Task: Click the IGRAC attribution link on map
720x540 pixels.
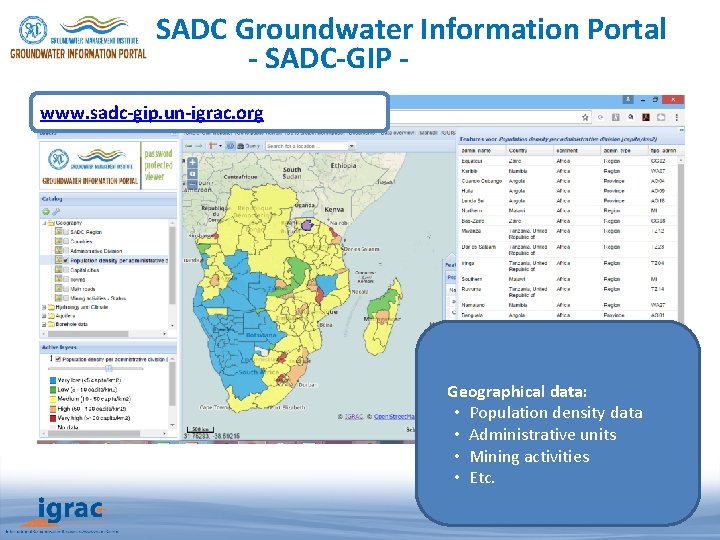Action: click(x=354, y=416)
